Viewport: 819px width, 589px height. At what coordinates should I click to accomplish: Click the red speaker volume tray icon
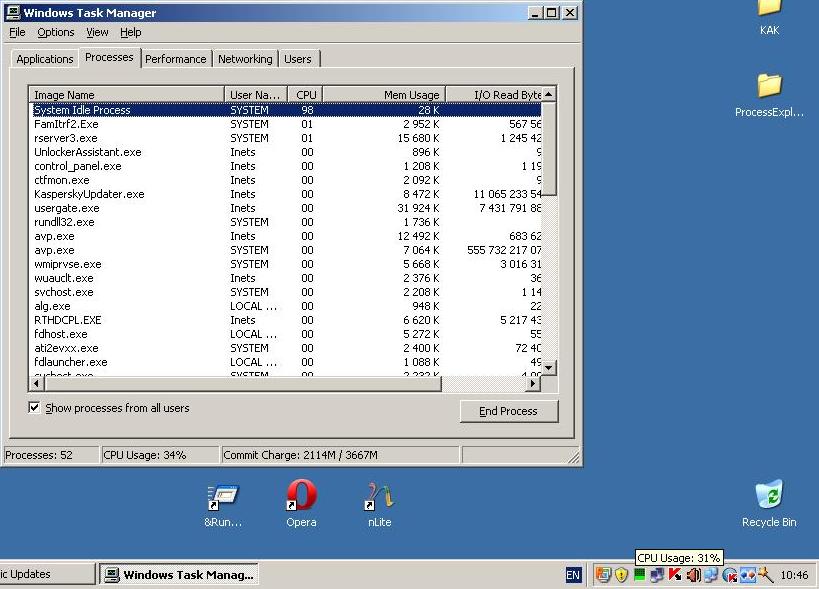click(694, 575)
